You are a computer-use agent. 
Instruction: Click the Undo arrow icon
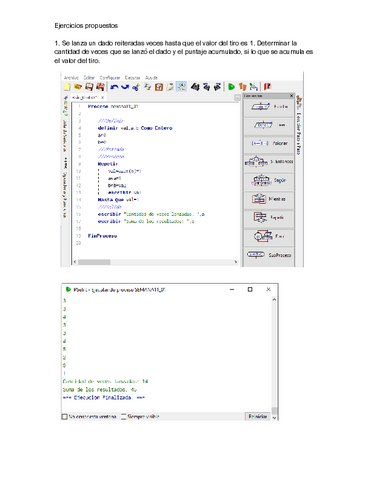pos(114,87)
